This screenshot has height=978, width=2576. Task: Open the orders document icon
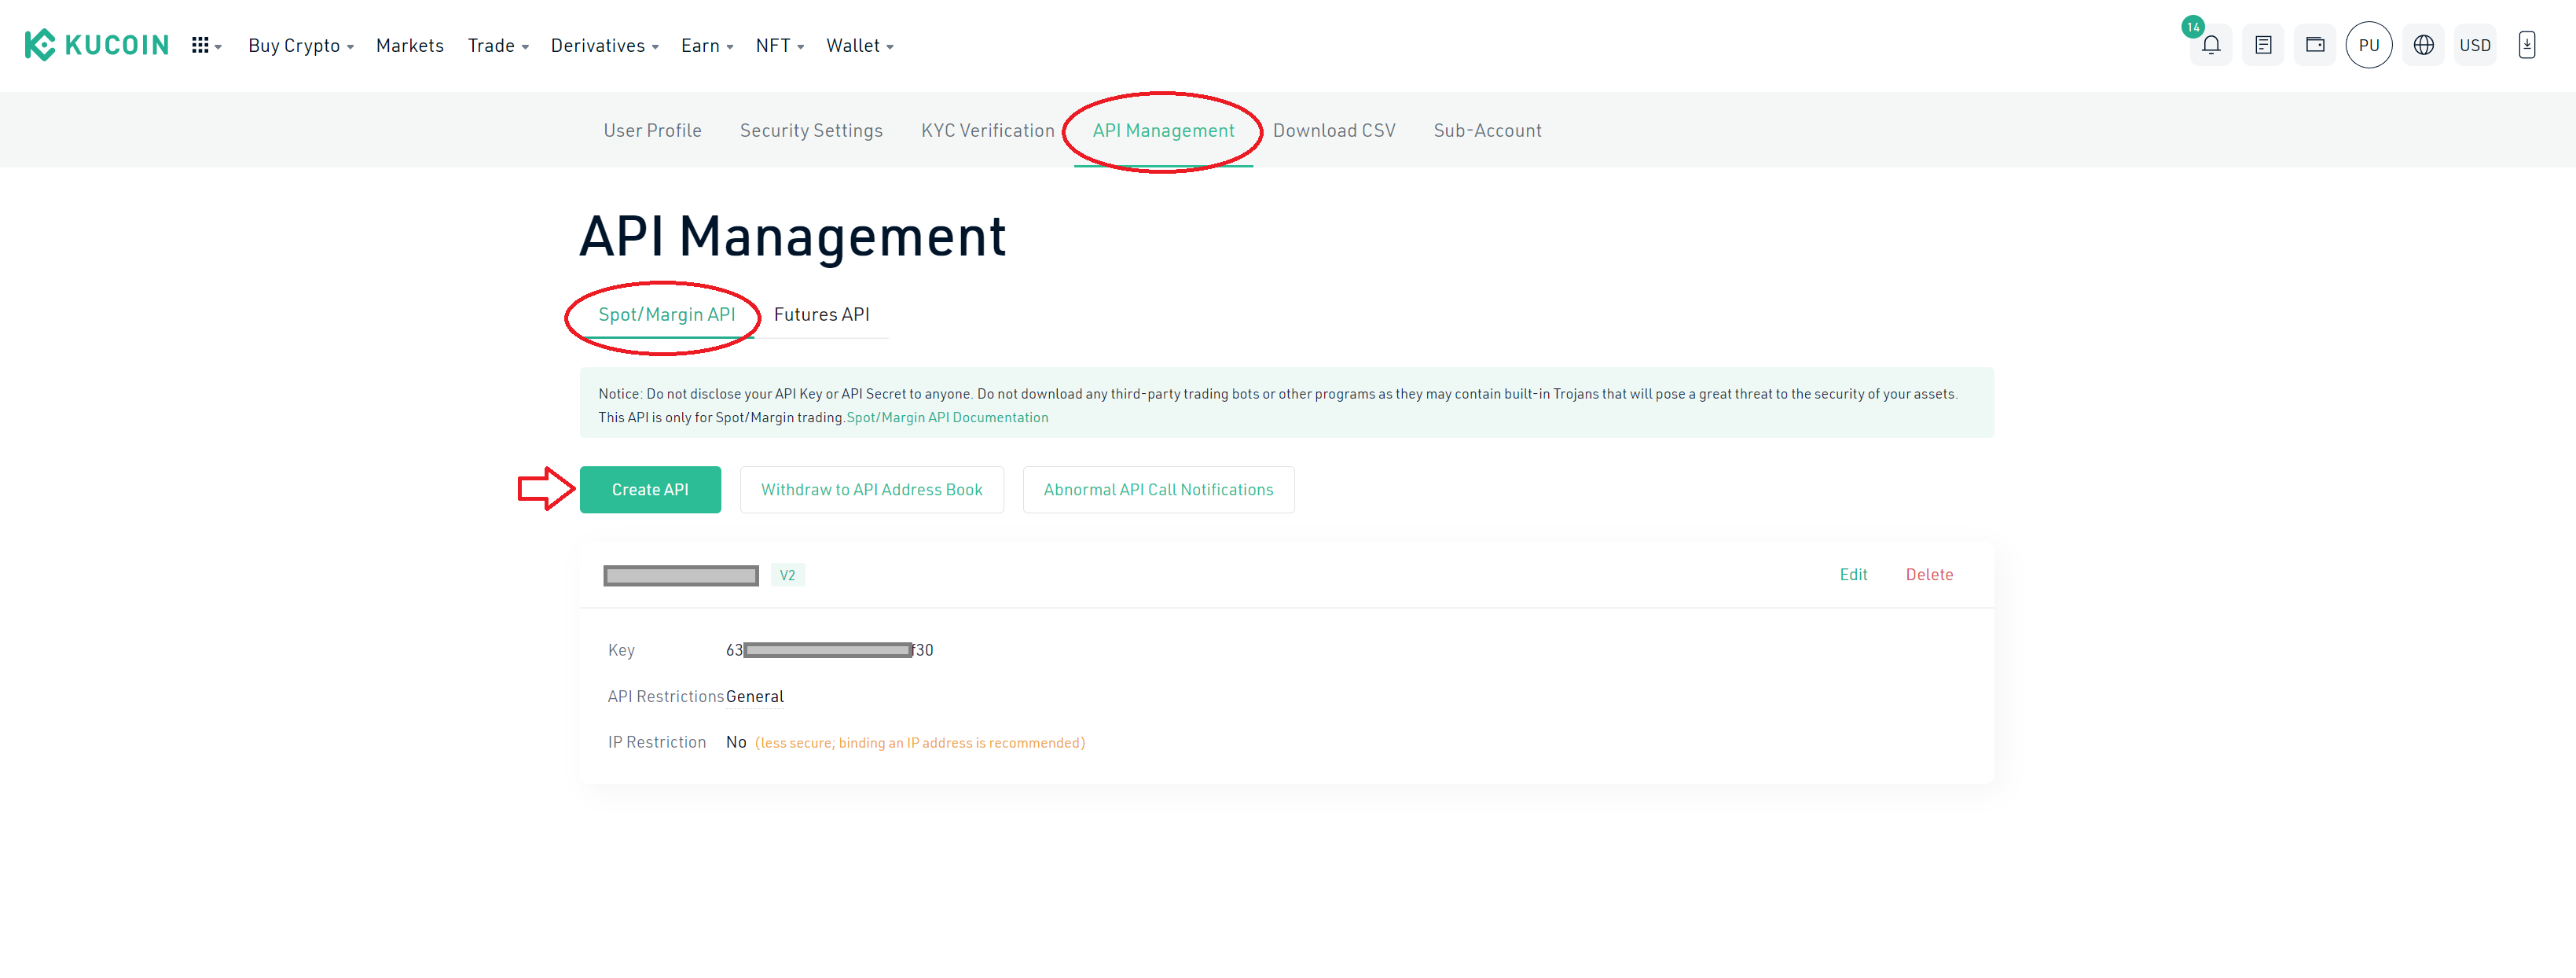click(2263, 45)
